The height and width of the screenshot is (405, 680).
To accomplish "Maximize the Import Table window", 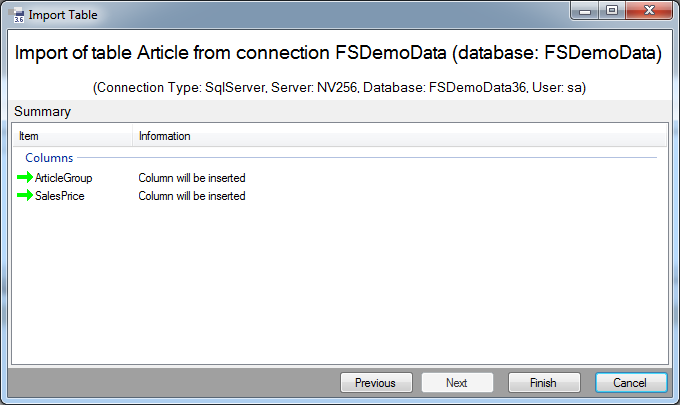I will pyautogui.click(x=612, y=10).
